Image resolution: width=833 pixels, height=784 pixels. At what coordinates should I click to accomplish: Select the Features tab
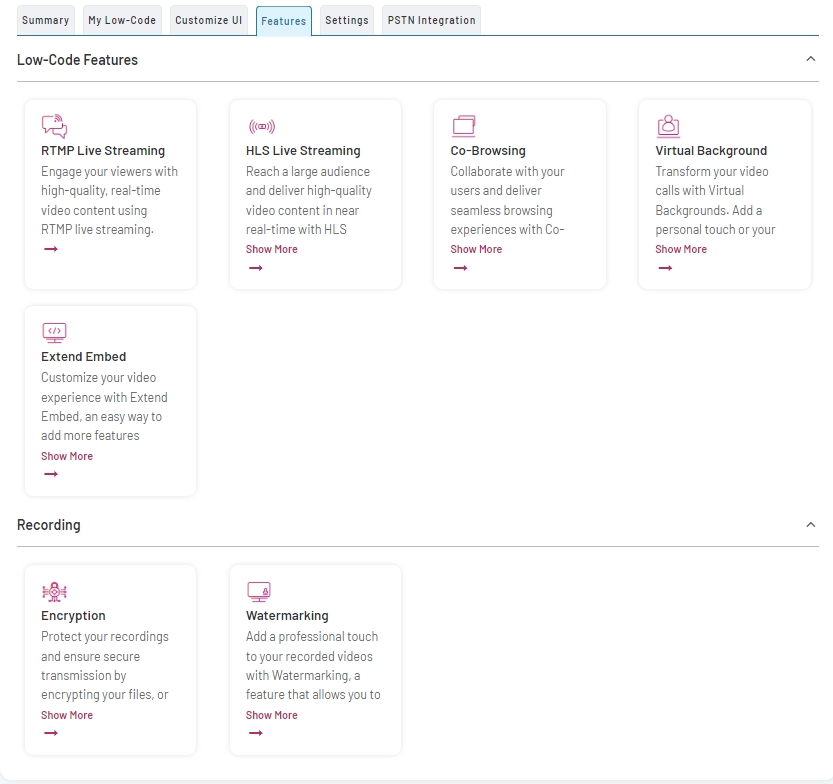pos(284,21)
